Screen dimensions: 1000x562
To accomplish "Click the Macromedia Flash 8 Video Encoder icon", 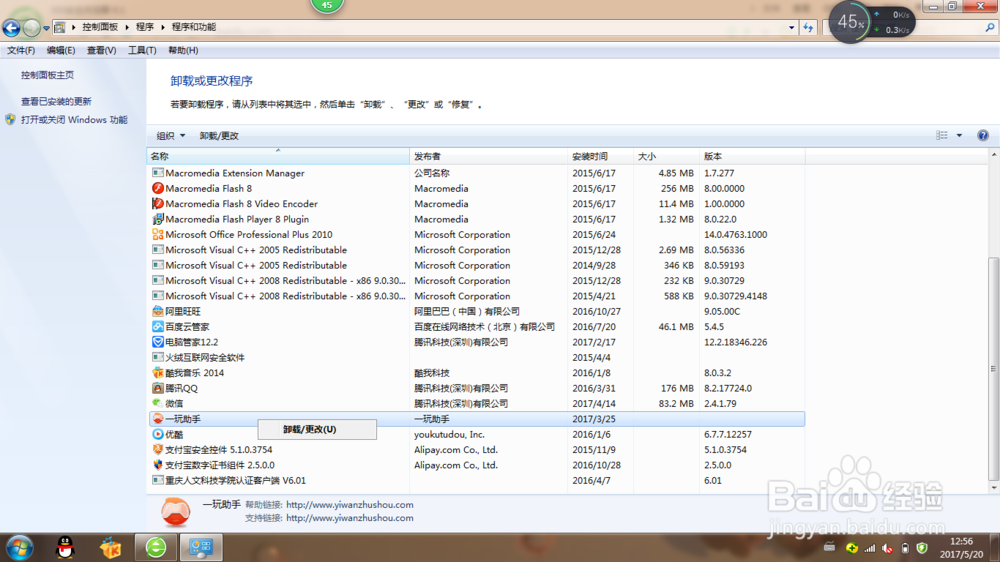I will [158, 203].
